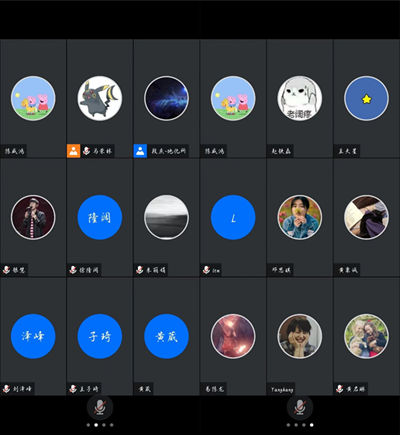The image size is (400, 435).
Task: Select the Yangkang name label
Action: pos(282,389)
